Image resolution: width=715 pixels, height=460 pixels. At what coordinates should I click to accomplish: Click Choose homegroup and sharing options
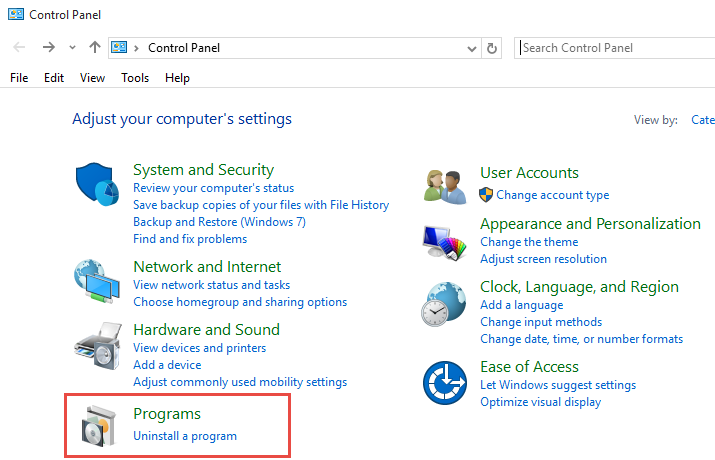click(240, 302)
